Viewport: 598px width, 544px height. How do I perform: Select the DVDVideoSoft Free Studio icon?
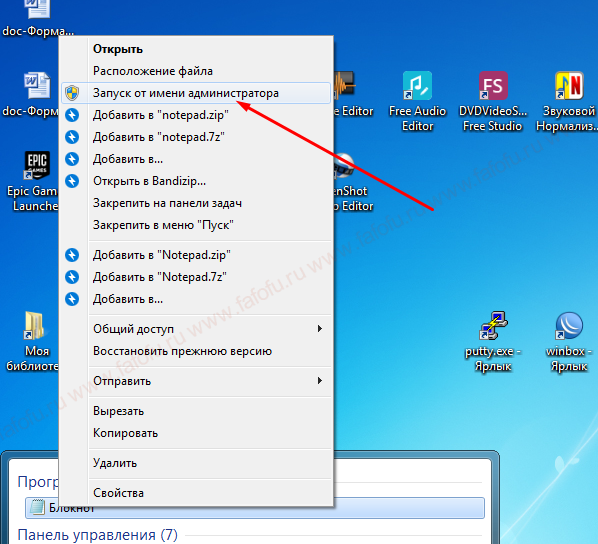click(493, 86)
